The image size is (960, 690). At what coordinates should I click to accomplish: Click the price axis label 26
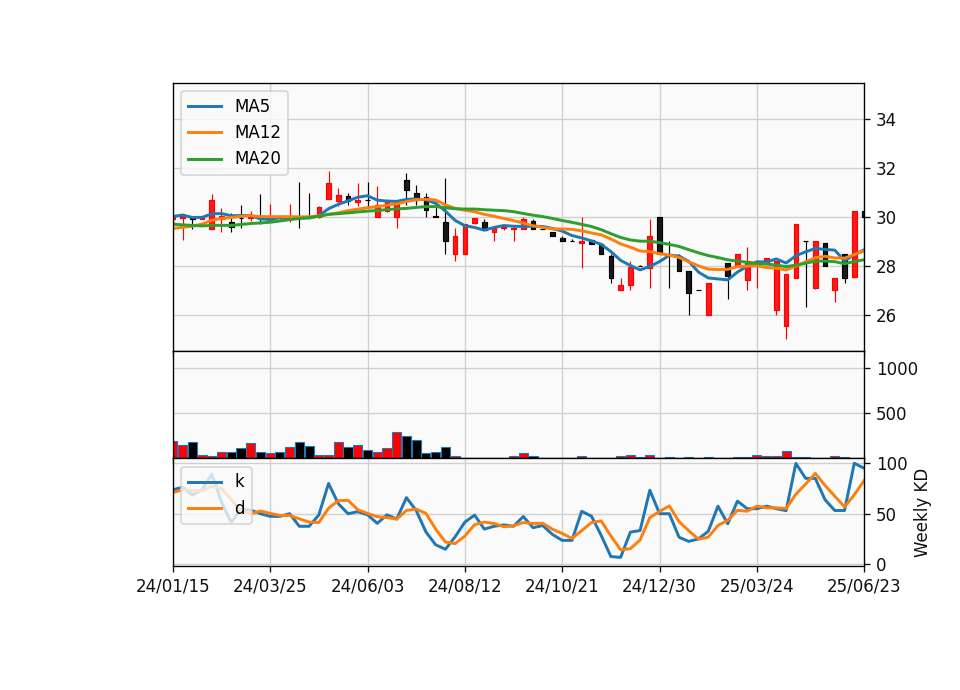[885, 316]
